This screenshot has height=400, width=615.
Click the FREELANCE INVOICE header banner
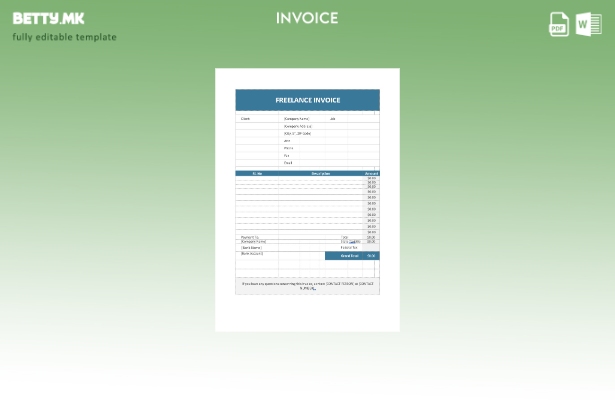[x=307, y=100]
